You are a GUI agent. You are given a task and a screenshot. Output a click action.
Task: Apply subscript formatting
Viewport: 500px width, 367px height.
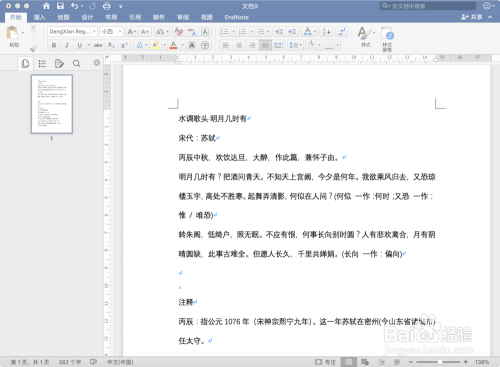point(111,45)
